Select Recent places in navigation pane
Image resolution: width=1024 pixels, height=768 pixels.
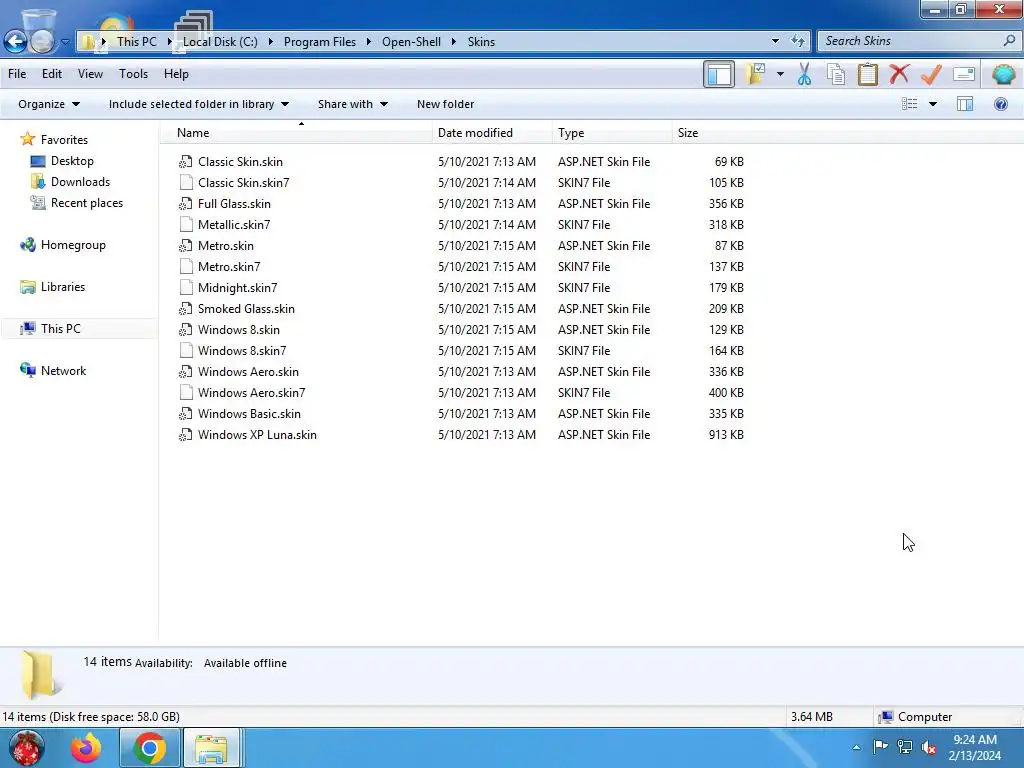[x=87, y=202]
